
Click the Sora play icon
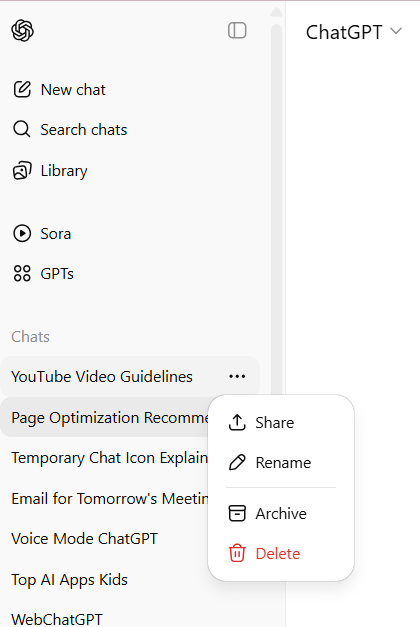22,234
